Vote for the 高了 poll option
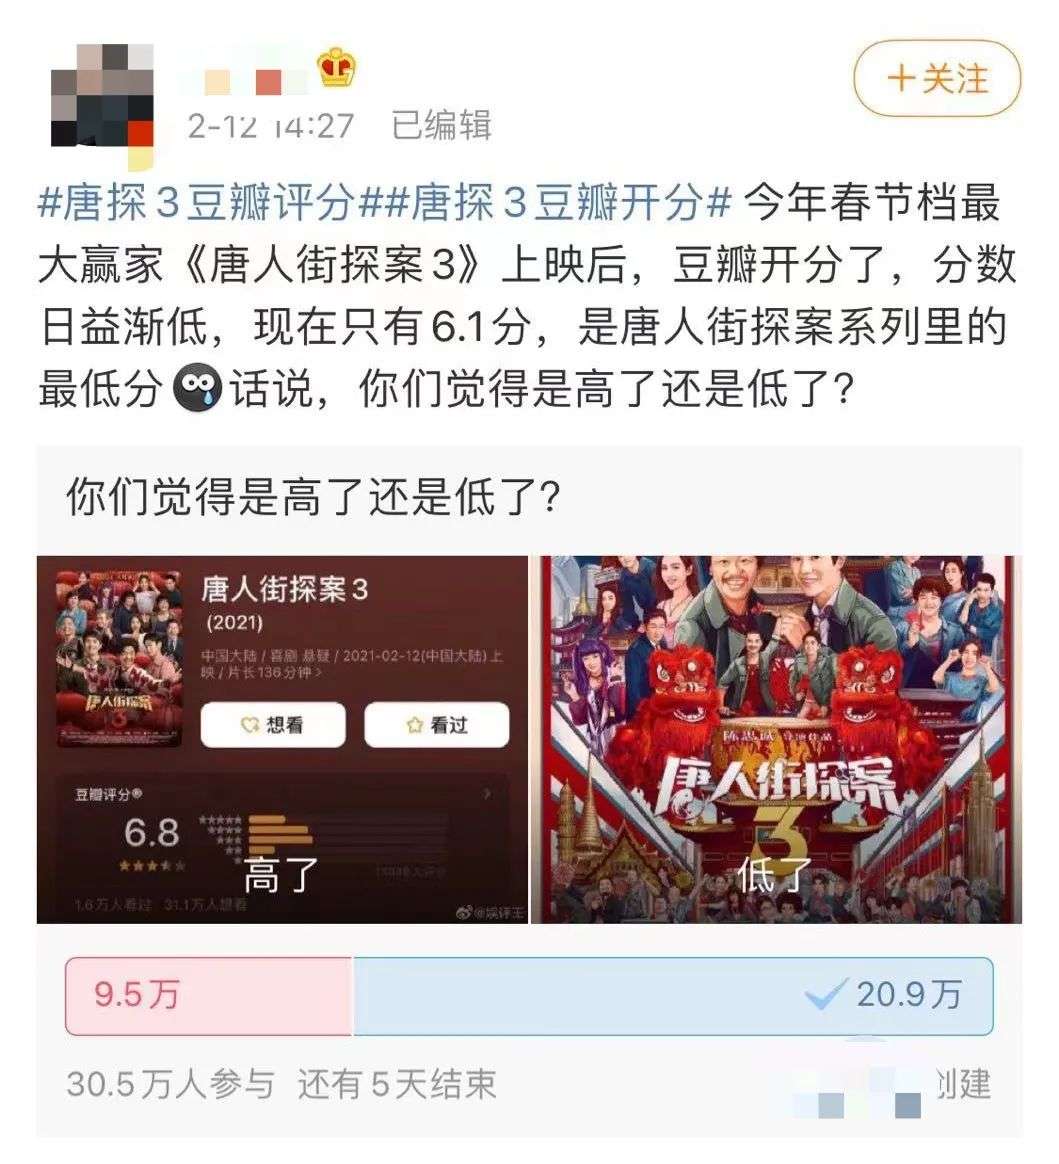This screenshot has height=1164, width=1059. click(282, 739)
